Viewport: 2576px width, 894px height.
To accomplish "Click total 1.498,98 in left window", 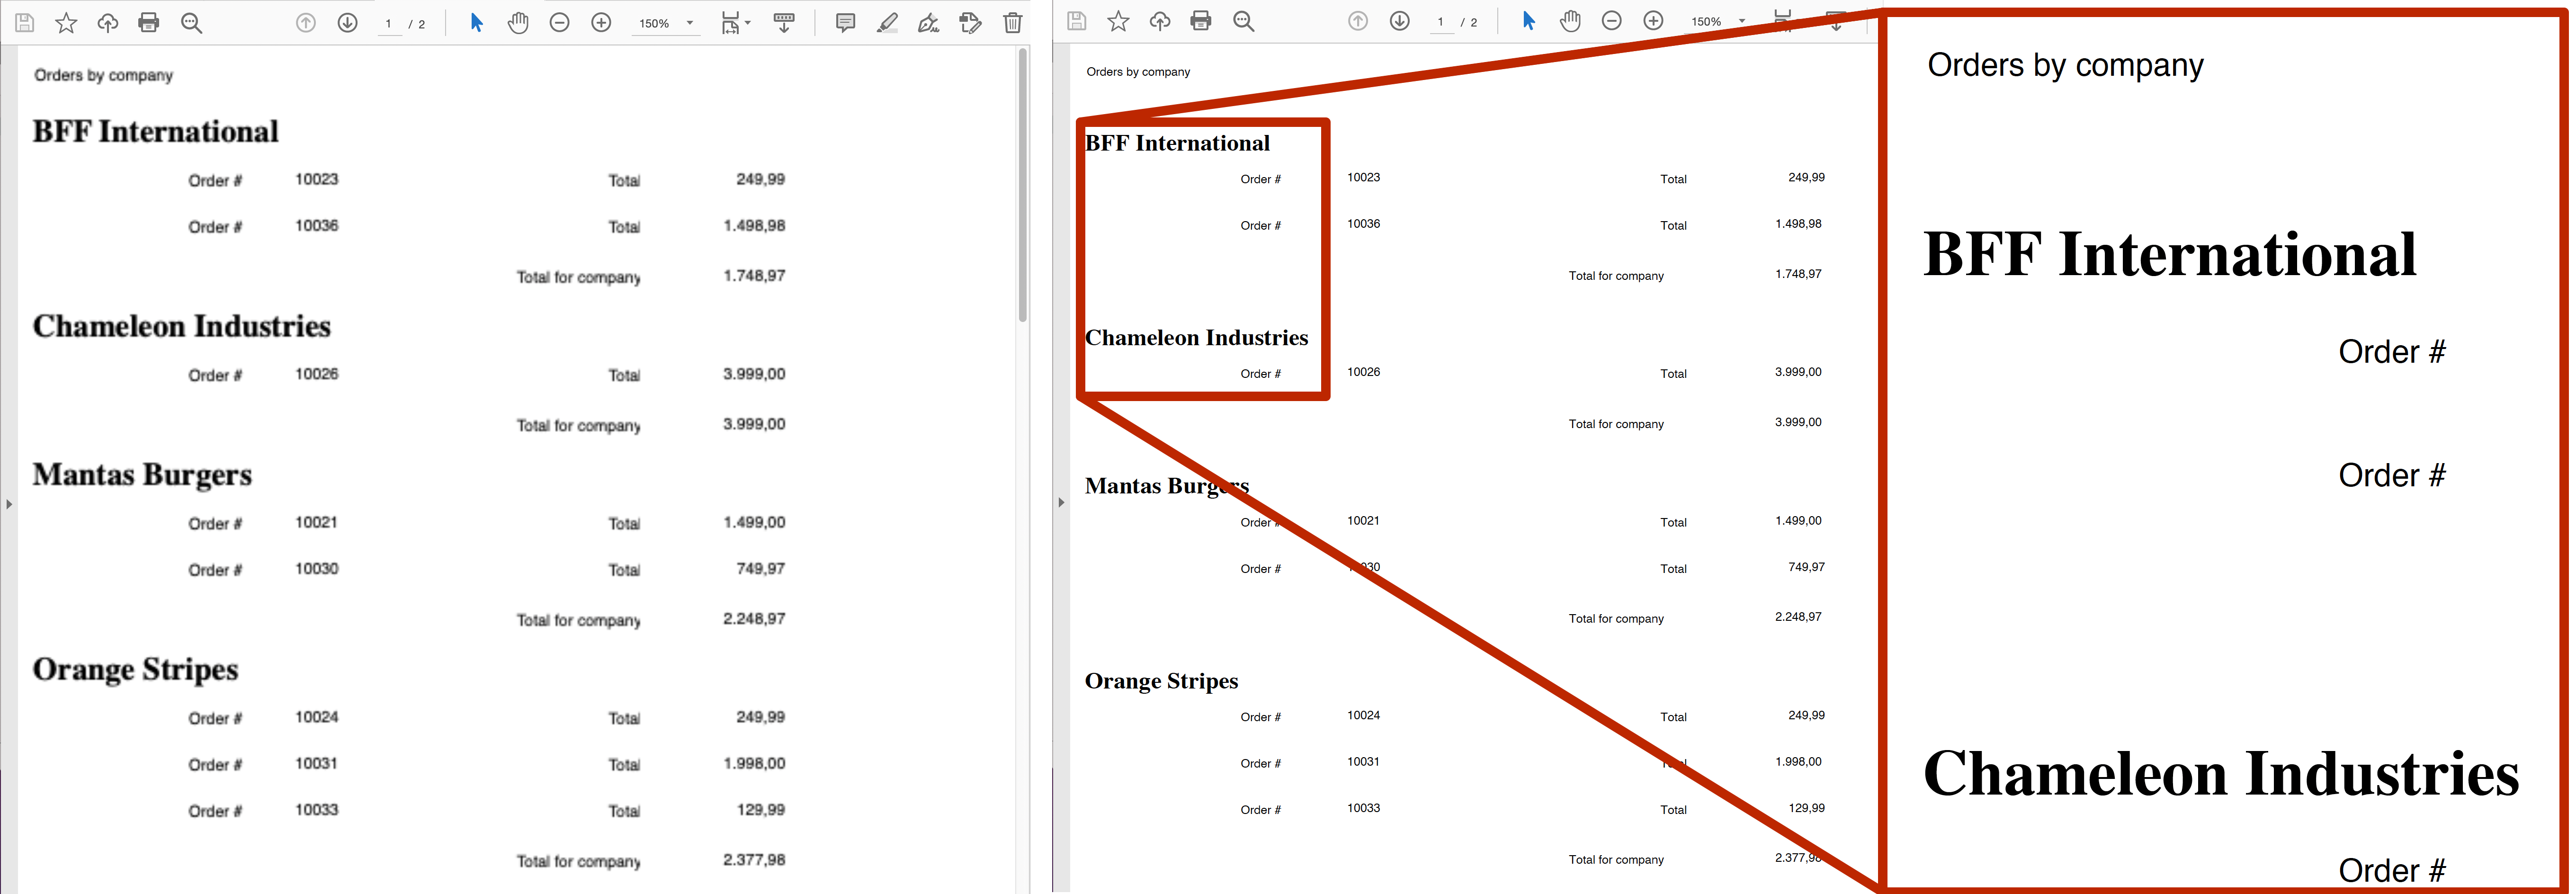I will (x=754, y=226).
